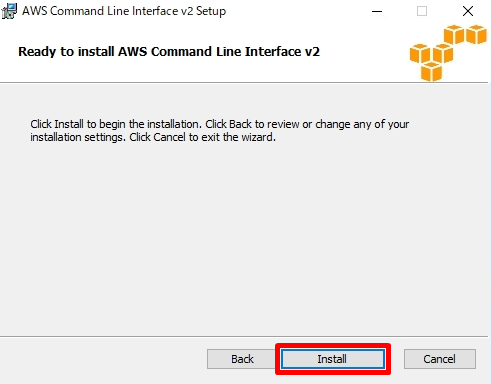Cancel the AWS CLI setup wizard
This screenshot has height=384, width=491.
[x=440, y=359]
